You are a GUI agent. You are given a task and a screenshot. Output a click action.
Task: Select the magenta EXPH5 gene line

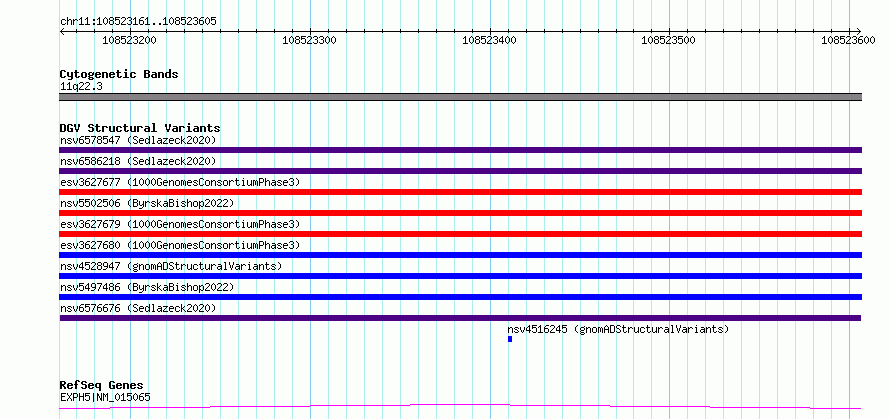coord(460,406)
